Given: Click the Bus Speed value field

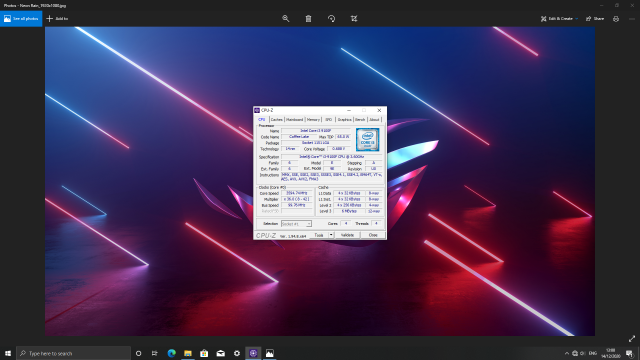Looking at the screenshot, I should click(297, 205).
